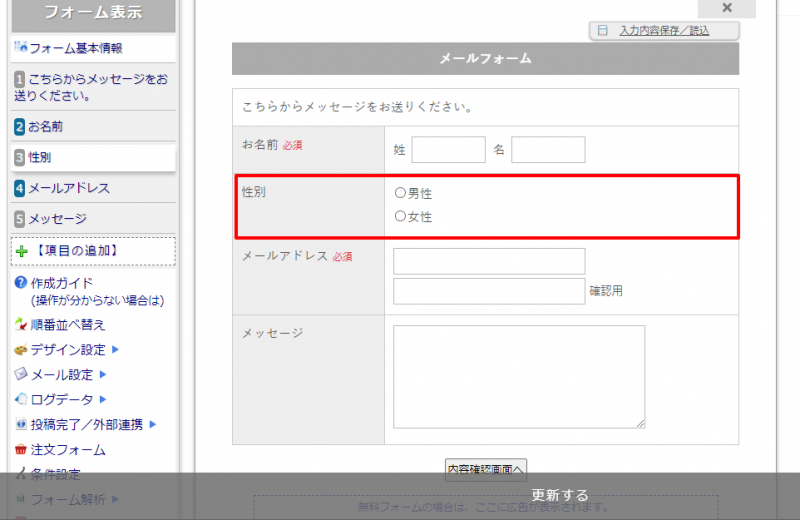This screenshot has height=520, width=800.
Task: Click the デザイン設定 palette icon
Action: (x=21, y=350)
